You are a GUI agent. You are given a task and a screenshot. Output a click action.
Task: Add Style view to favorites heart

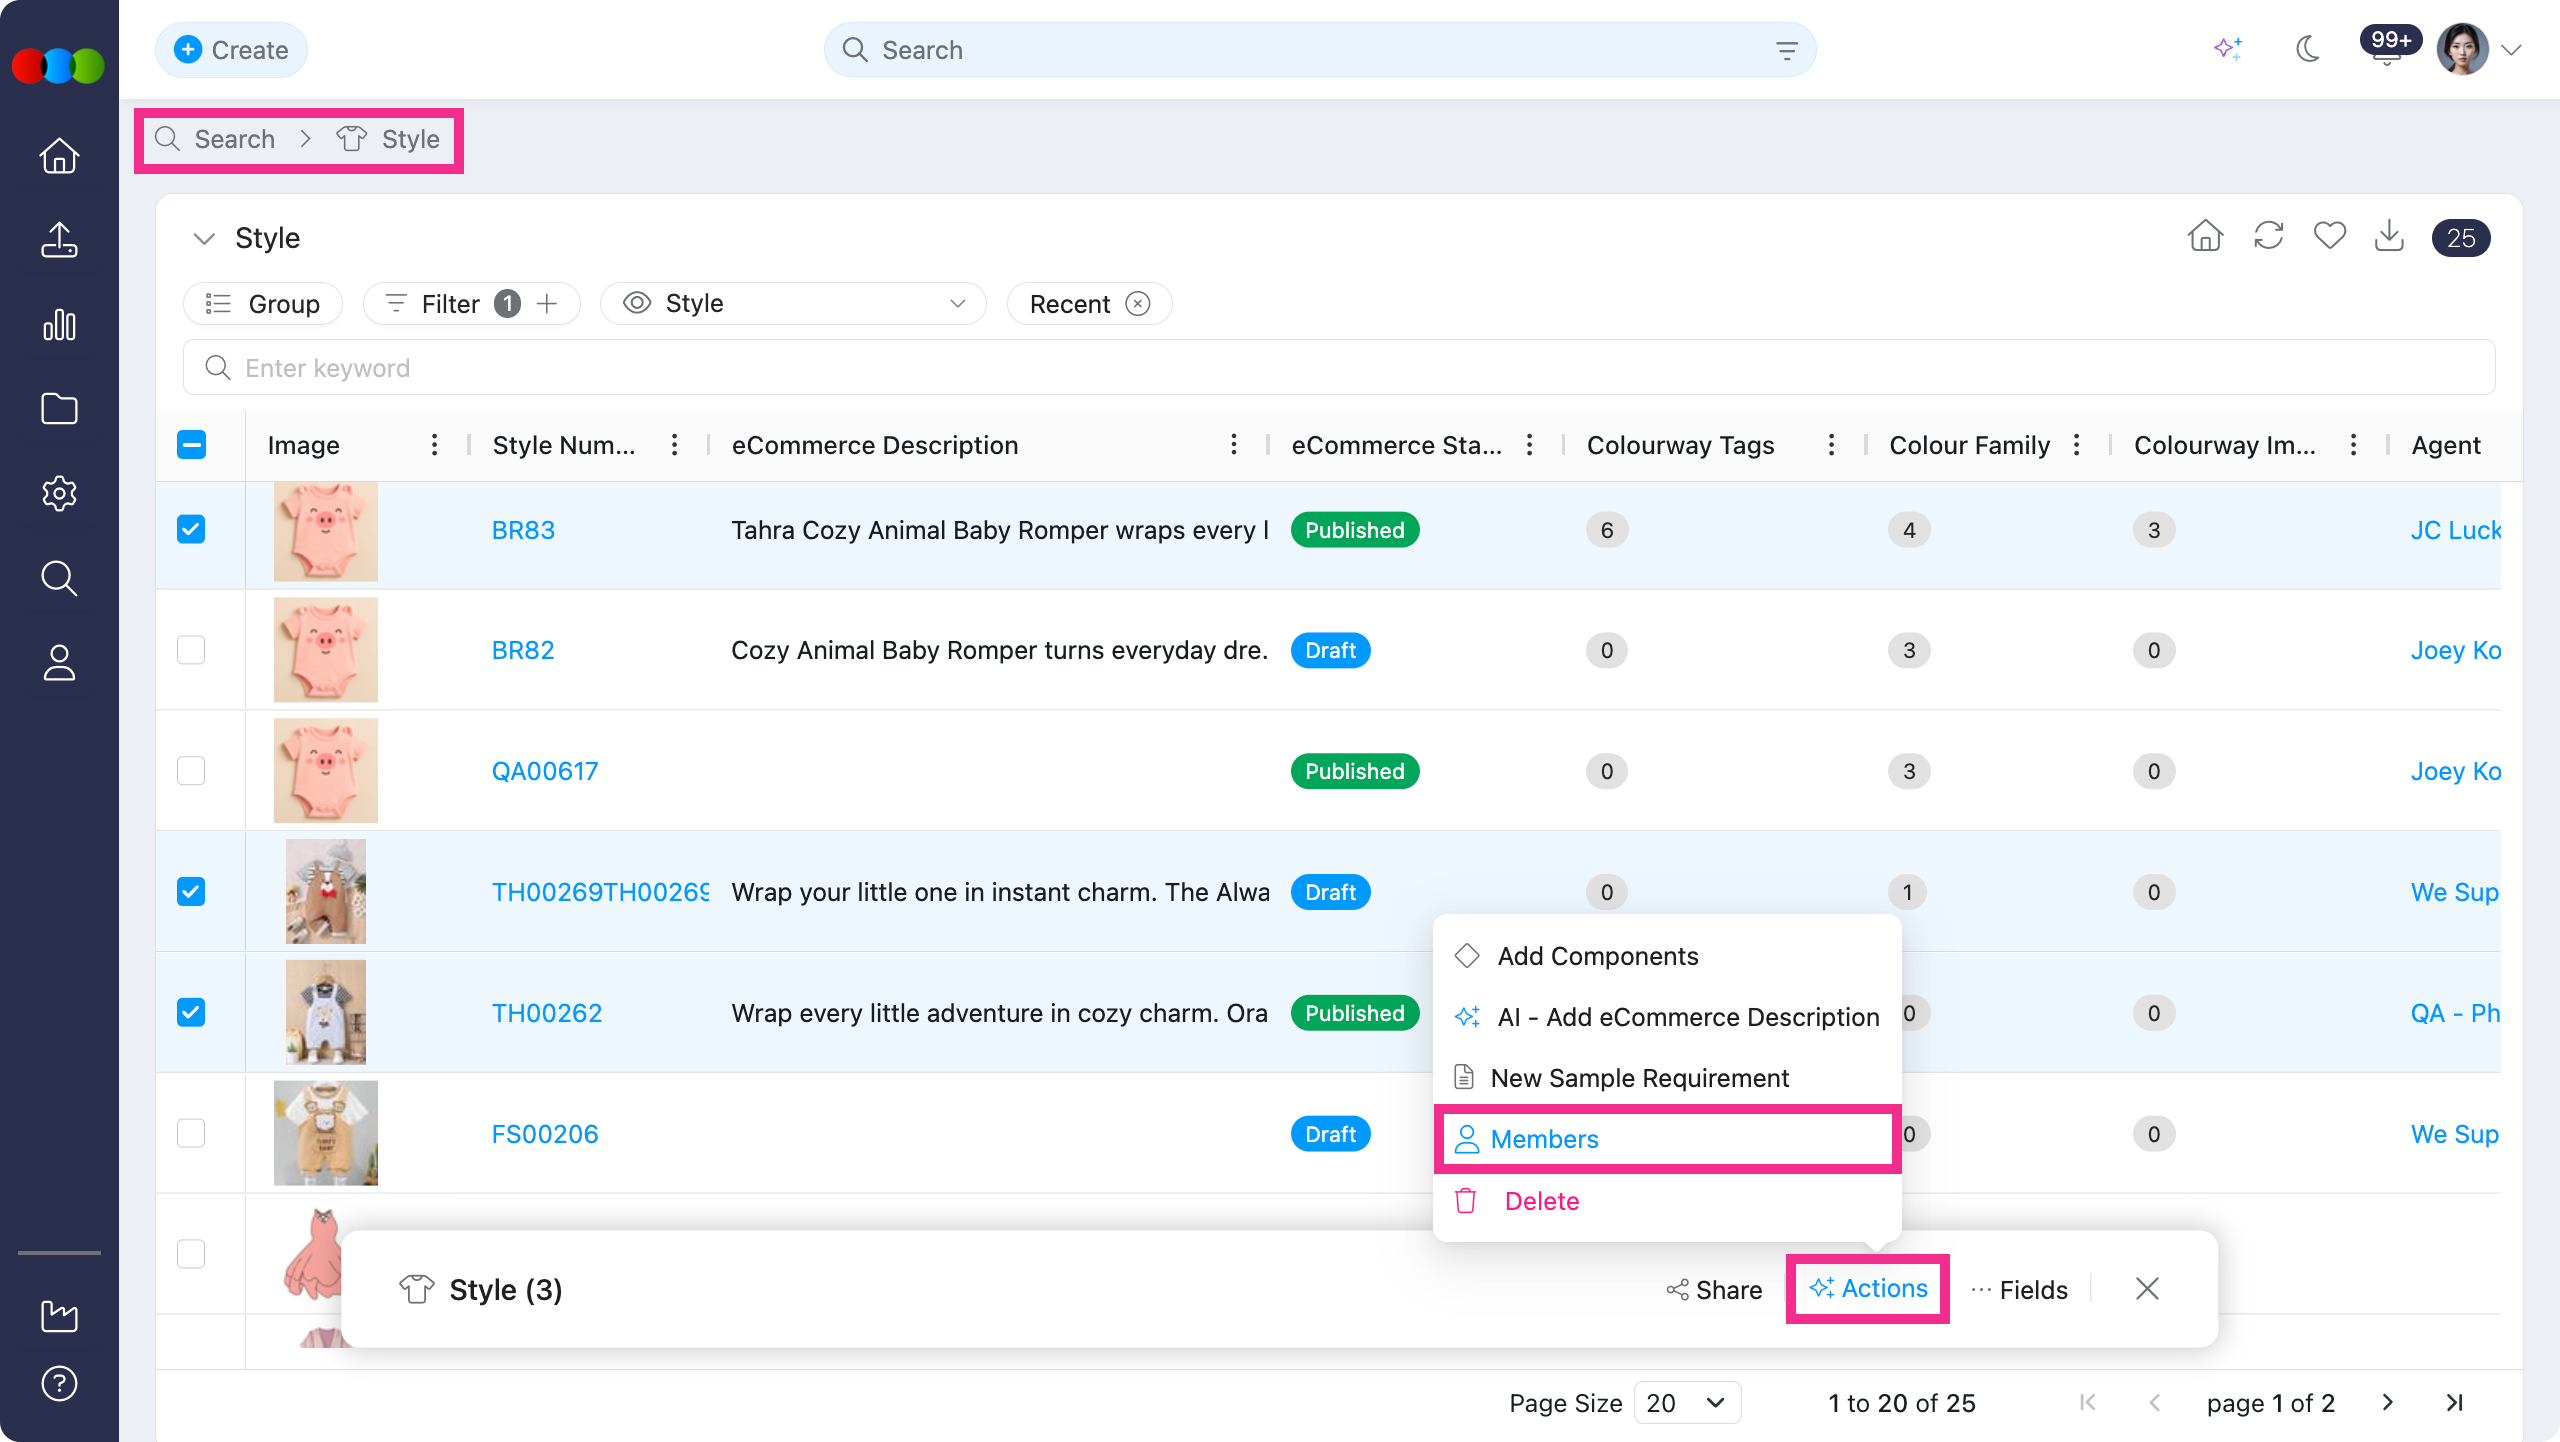click(x=2329, y=237)
